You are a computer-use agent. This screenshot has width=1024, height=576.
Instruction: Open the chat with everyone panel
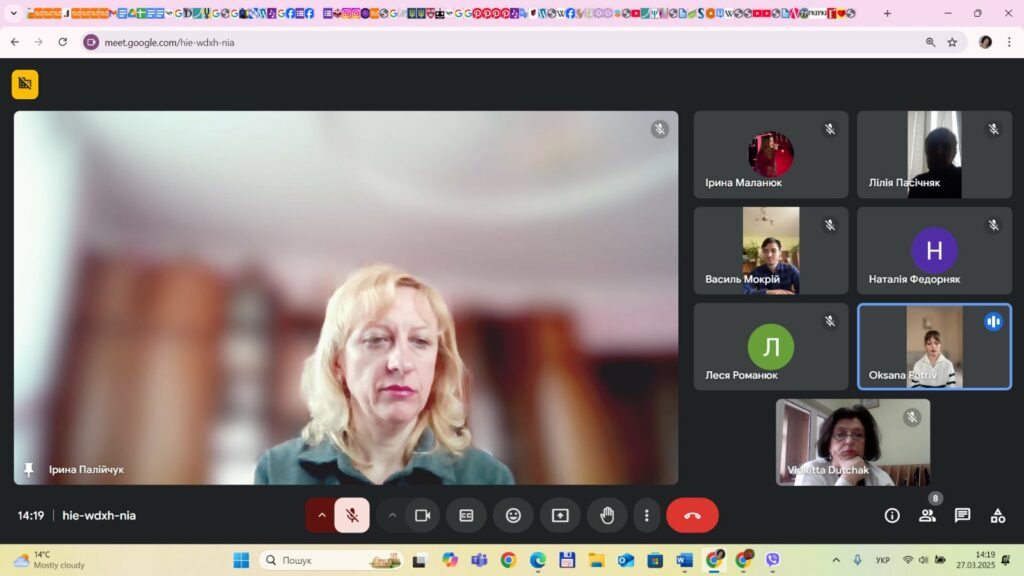coord(963,515)
